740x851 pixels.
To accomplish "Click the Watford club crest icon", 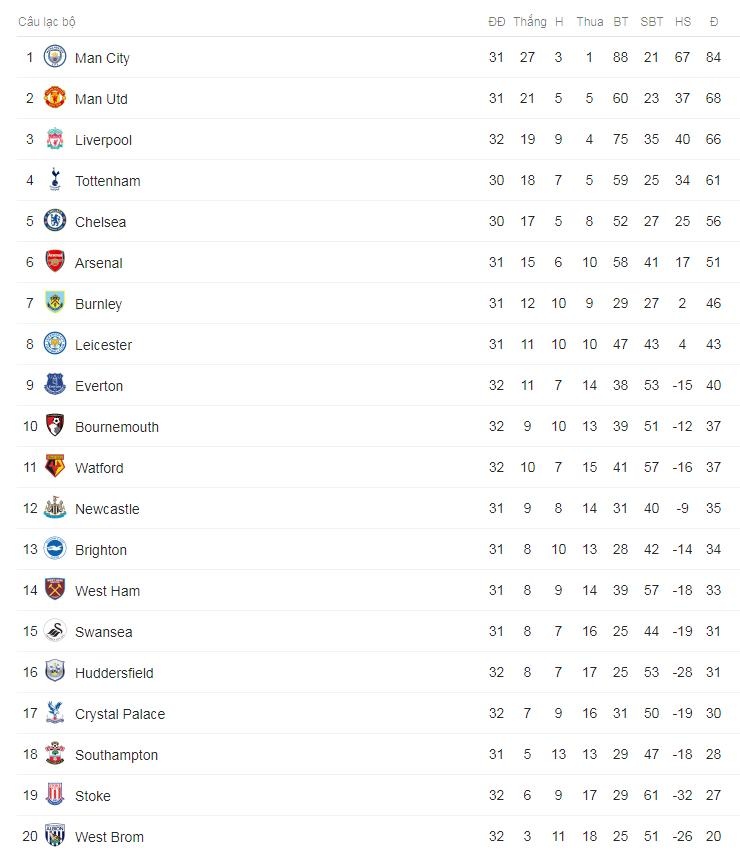I will click(55, 468).
